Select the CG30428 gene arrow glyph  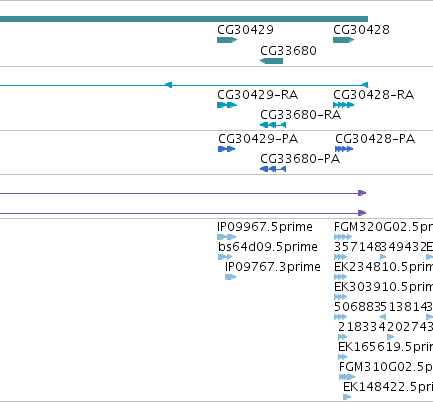pyautogui.click(x=344, y=40)
